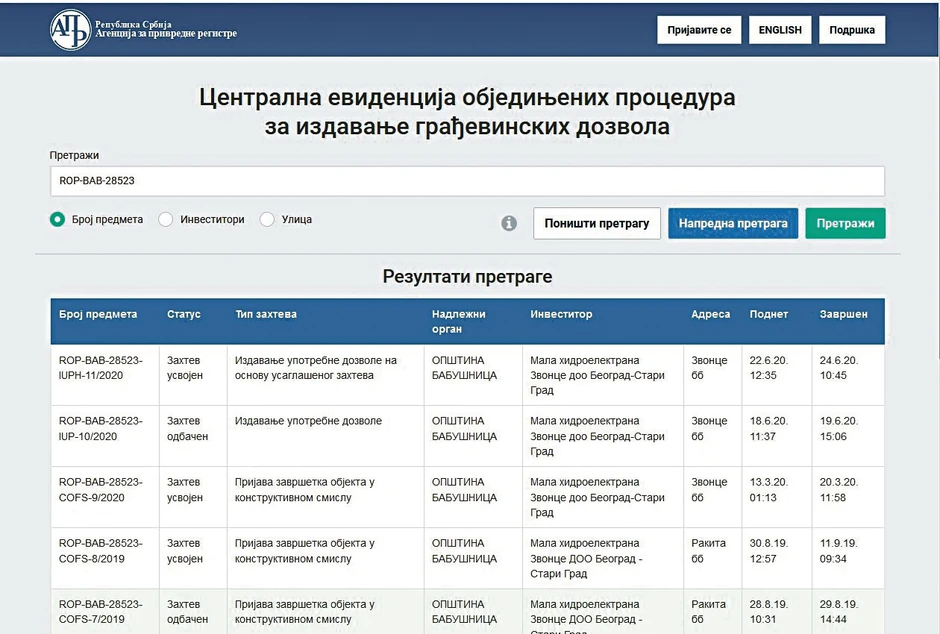Click the "Поднет" column header
The height and width of the screenshot is (634, 940).
pos(768,314)
